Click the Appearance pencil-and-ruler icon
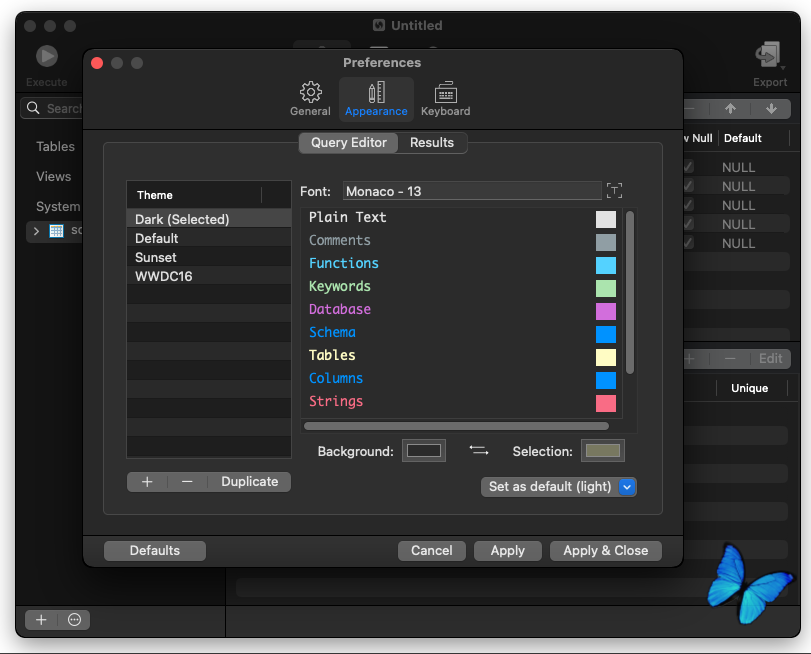811x654 pixels. pyautogui.click(x=377, y=92)
